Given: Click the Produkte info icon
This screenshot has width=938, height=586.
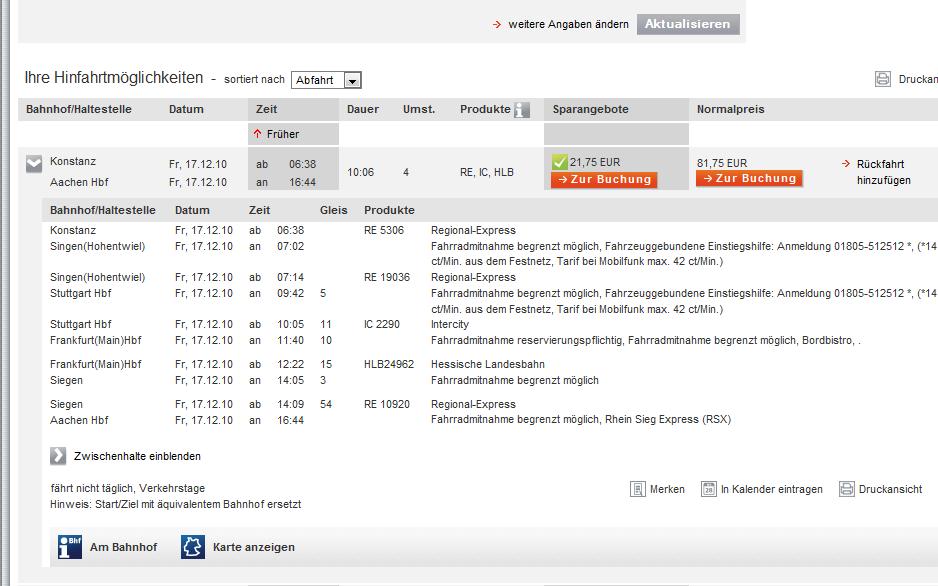Looking at the screenshot, I should (x=521, y=110).
